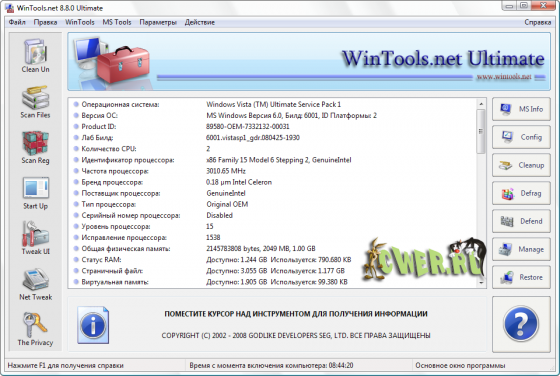Click the 89580-OEM-7332132-00031 product ID value
560x376 pixels.
[248, 126]
